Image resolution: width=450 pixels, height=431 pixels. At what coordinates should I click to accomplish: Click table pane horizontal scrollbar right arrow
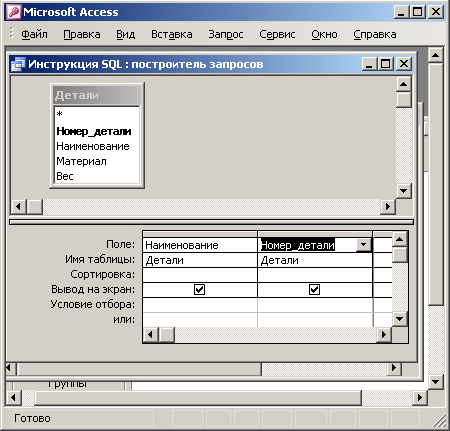388,207
